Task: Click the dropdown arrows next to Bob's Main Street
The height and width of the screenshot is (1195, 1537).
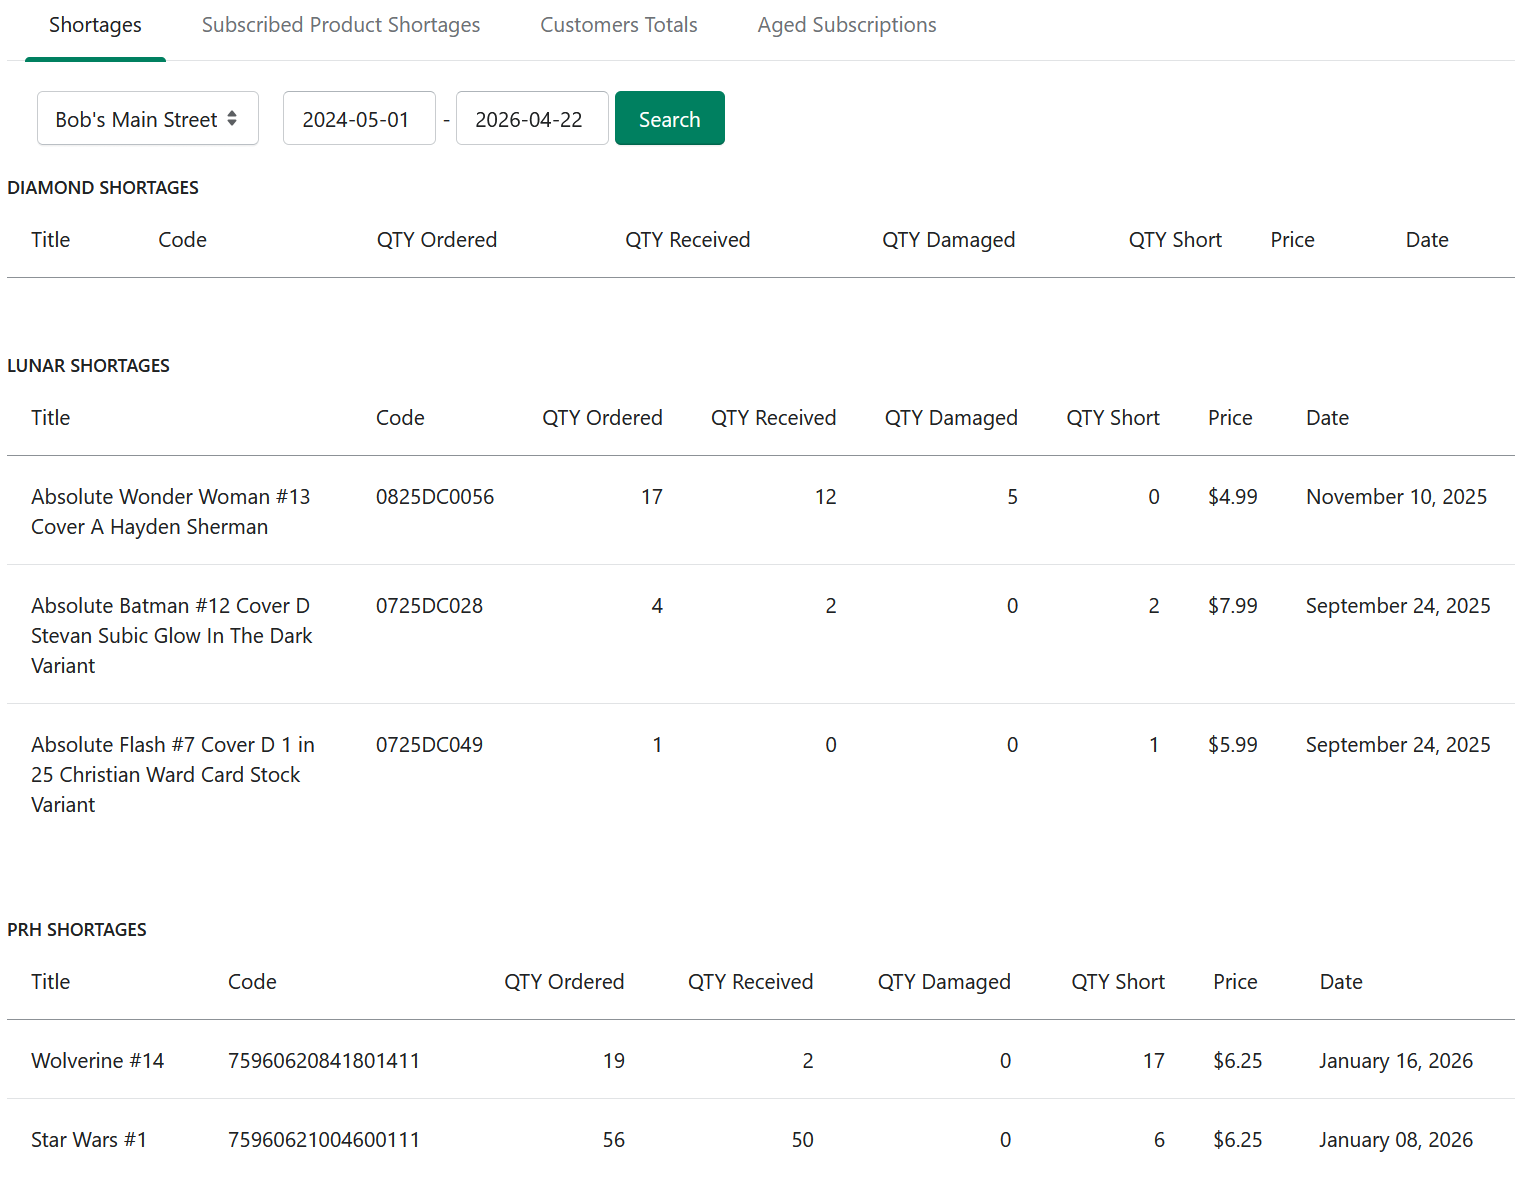Action: pyautogui.click(x=232, y=118)
